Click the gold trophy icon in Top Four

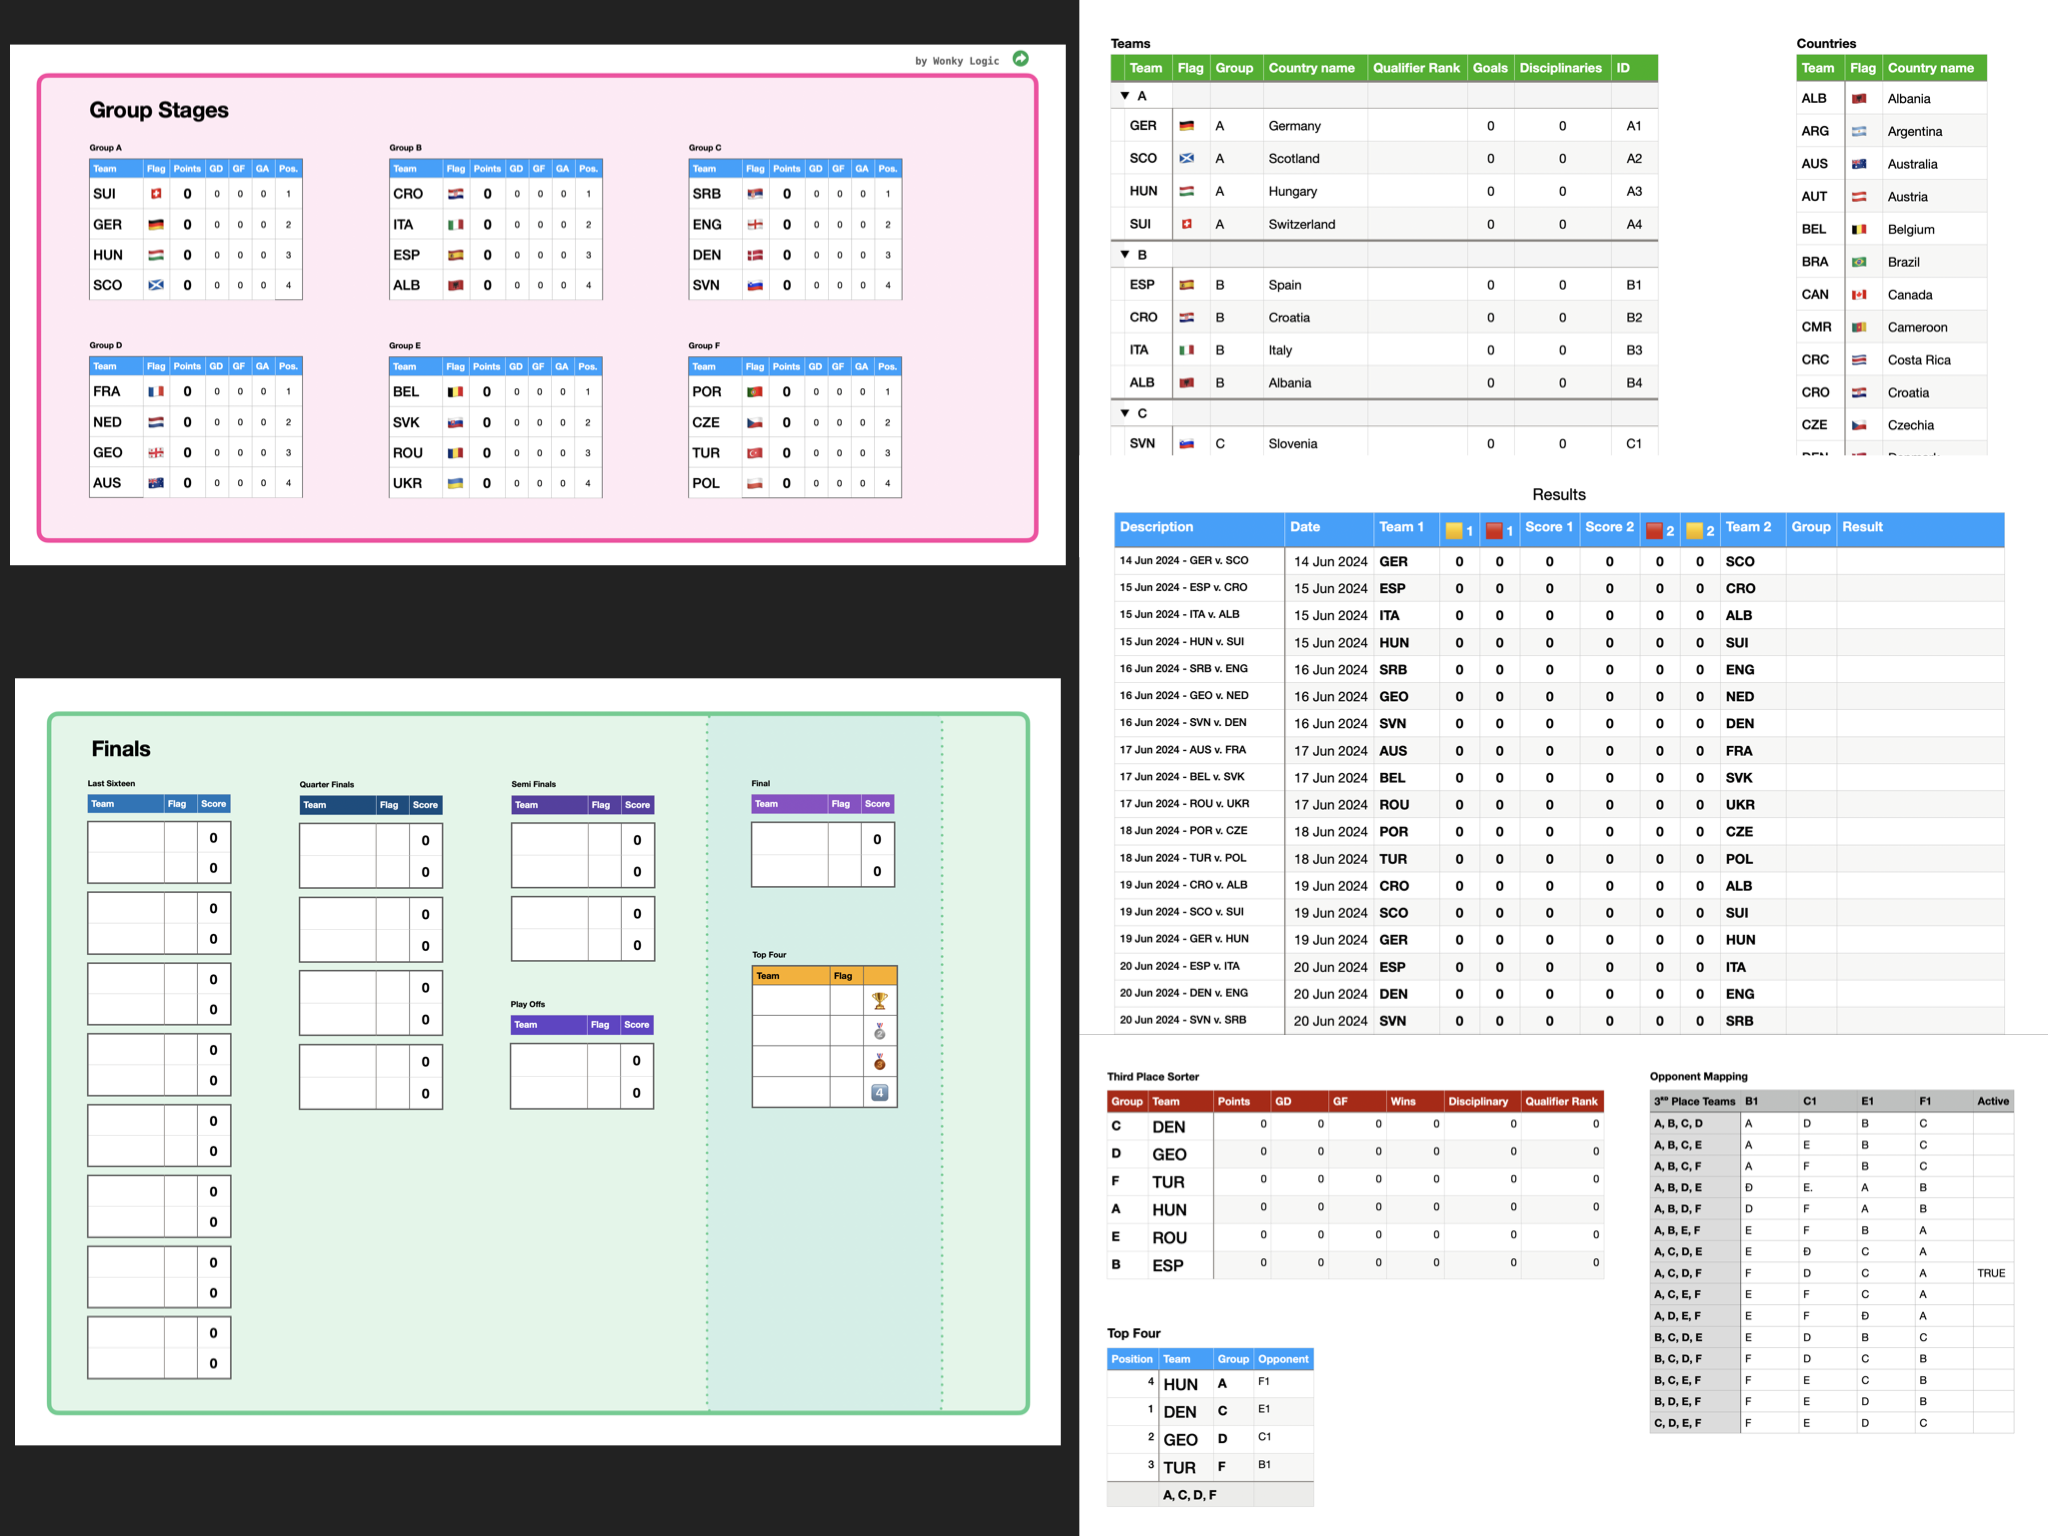pos(879,1001)
